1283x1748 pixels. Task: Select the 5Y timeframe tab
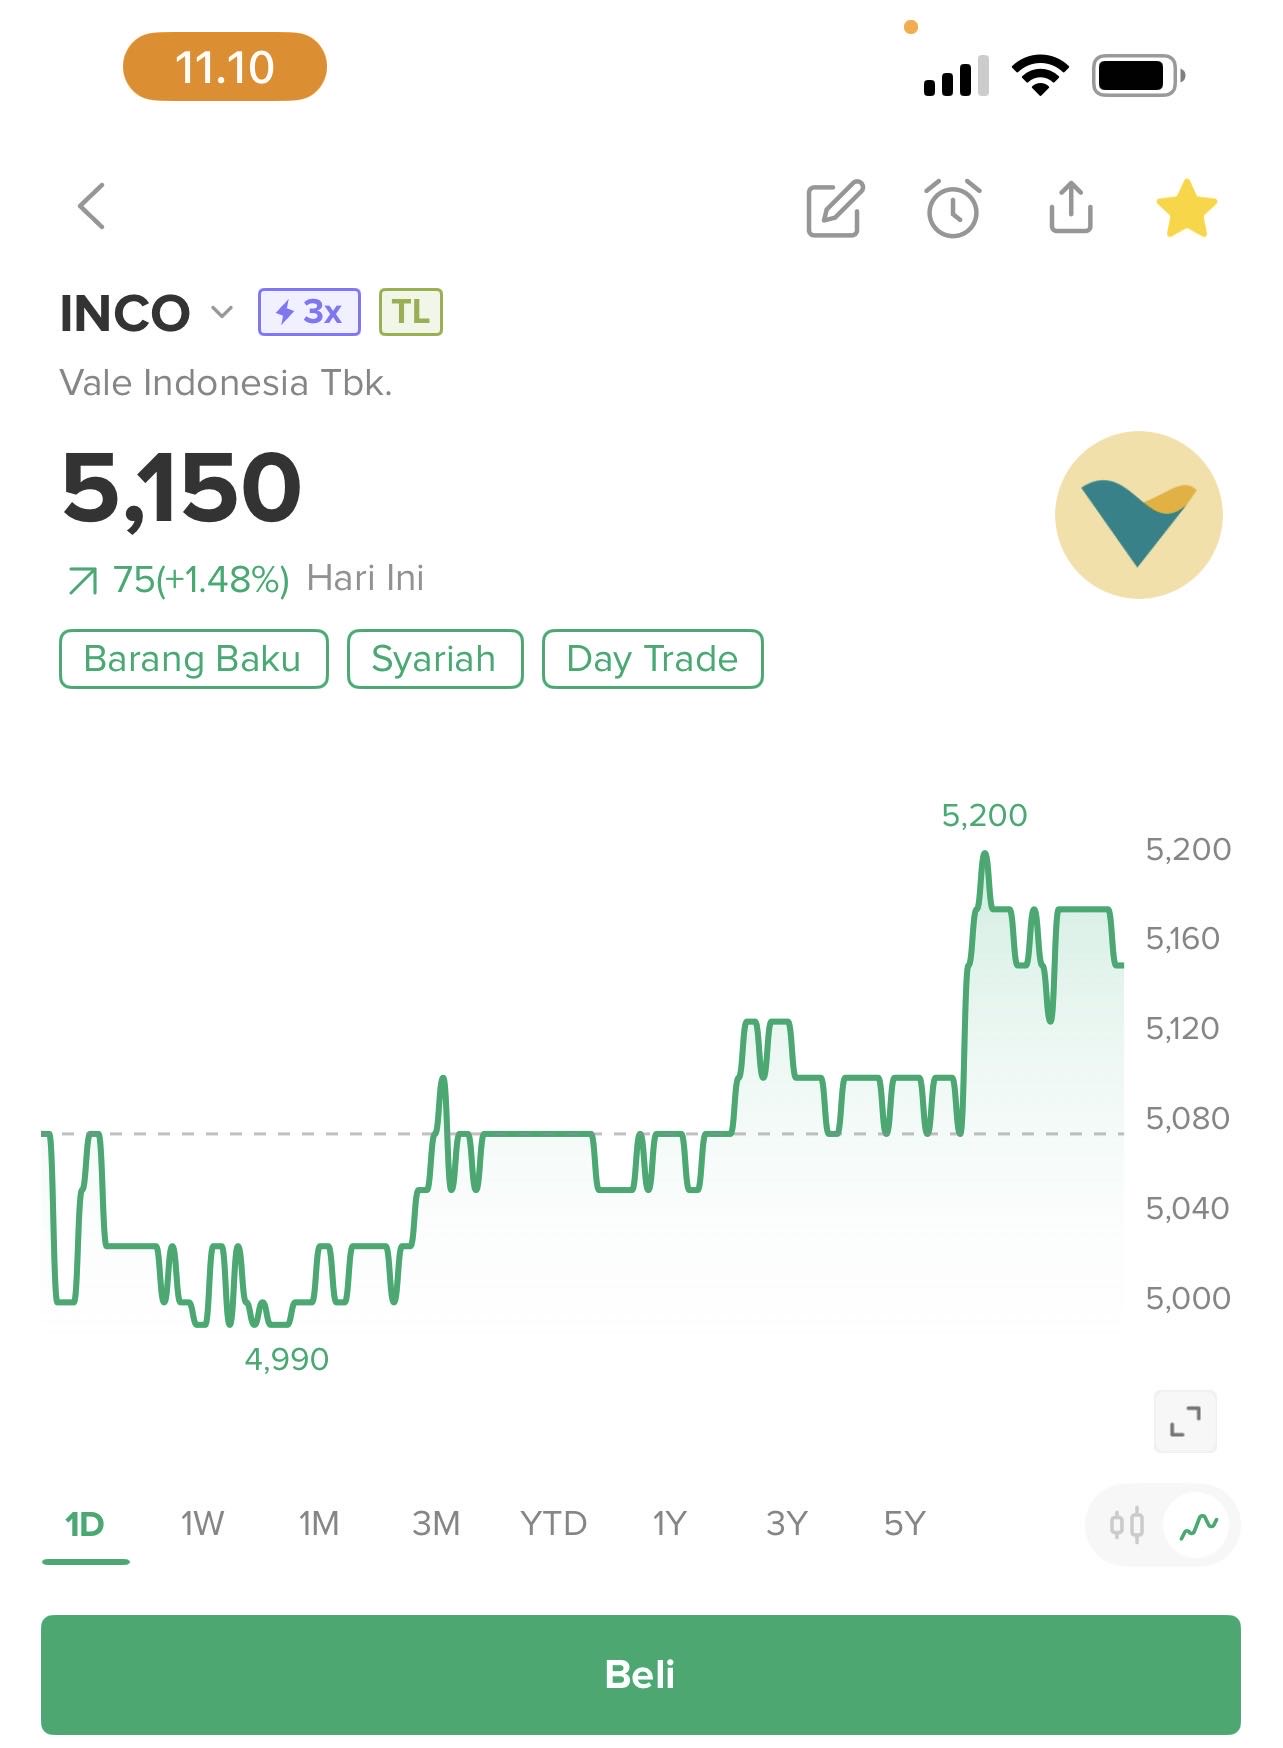(x=904, y=1524)
